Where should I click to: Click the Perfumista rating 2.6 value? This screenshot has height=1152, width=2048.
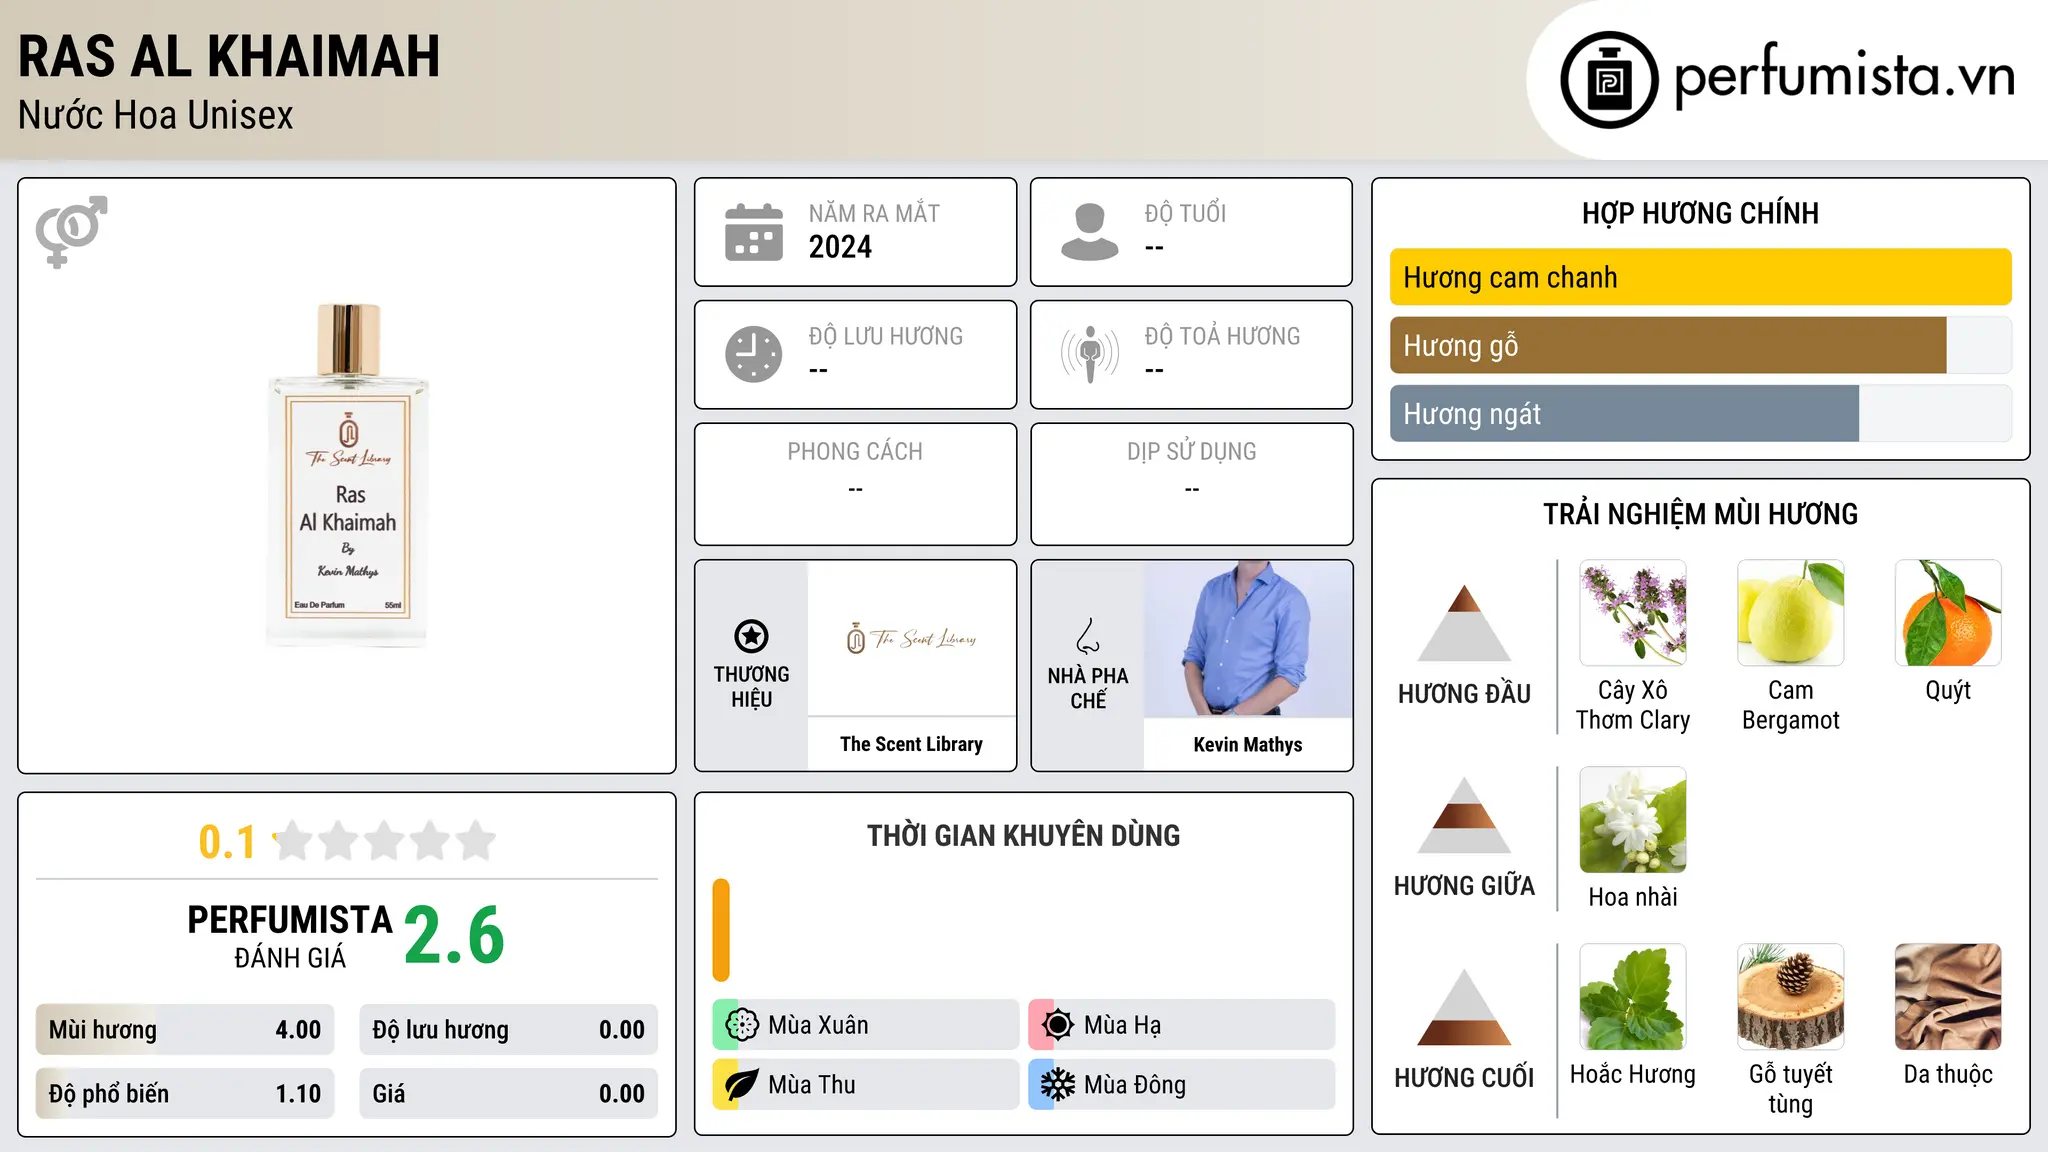pos(455,935)
